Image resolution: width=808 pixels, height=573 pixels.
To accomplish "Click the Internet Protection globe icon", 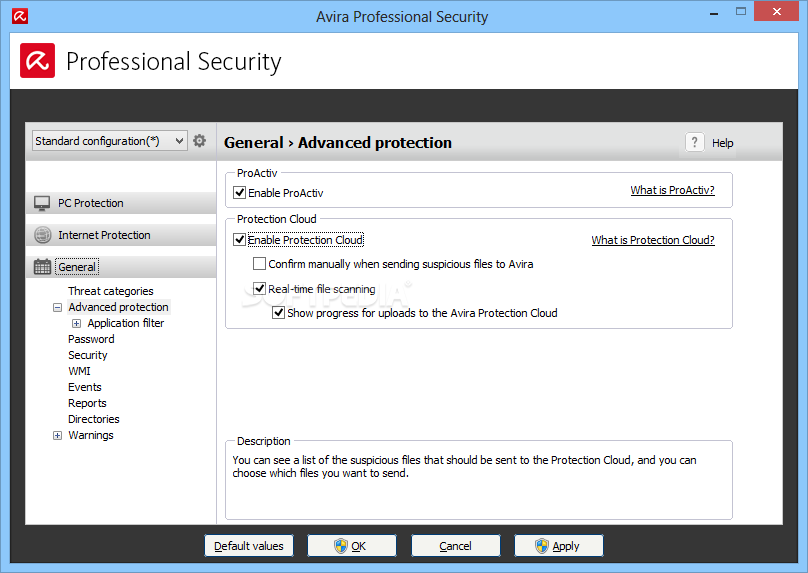I will [42, 235].
